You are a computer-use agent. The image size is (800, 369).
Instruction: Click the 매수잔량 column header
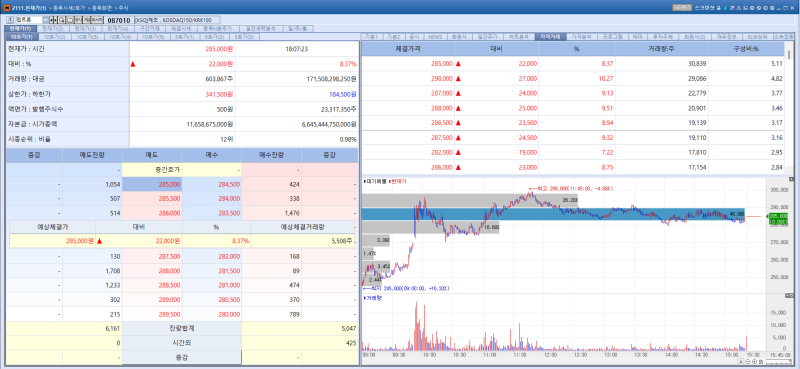tap(271, 155)
